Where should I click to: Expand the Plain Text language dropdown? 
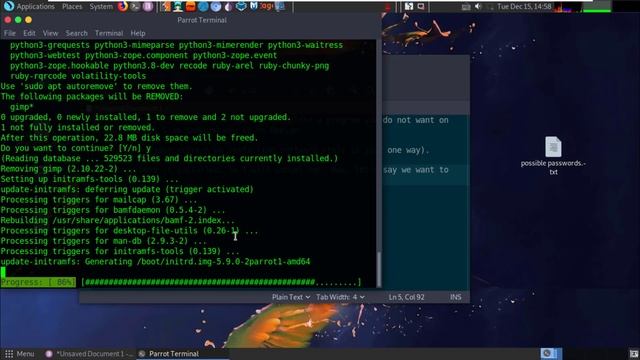(x=291, y=297)
